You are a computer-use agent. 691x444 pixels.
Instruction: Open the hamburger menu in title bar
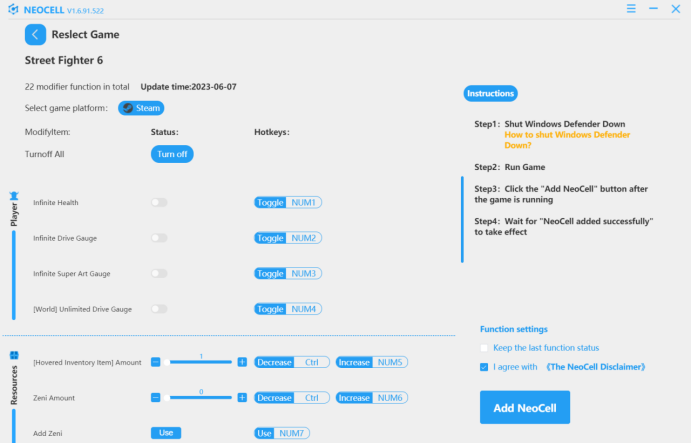631,8
